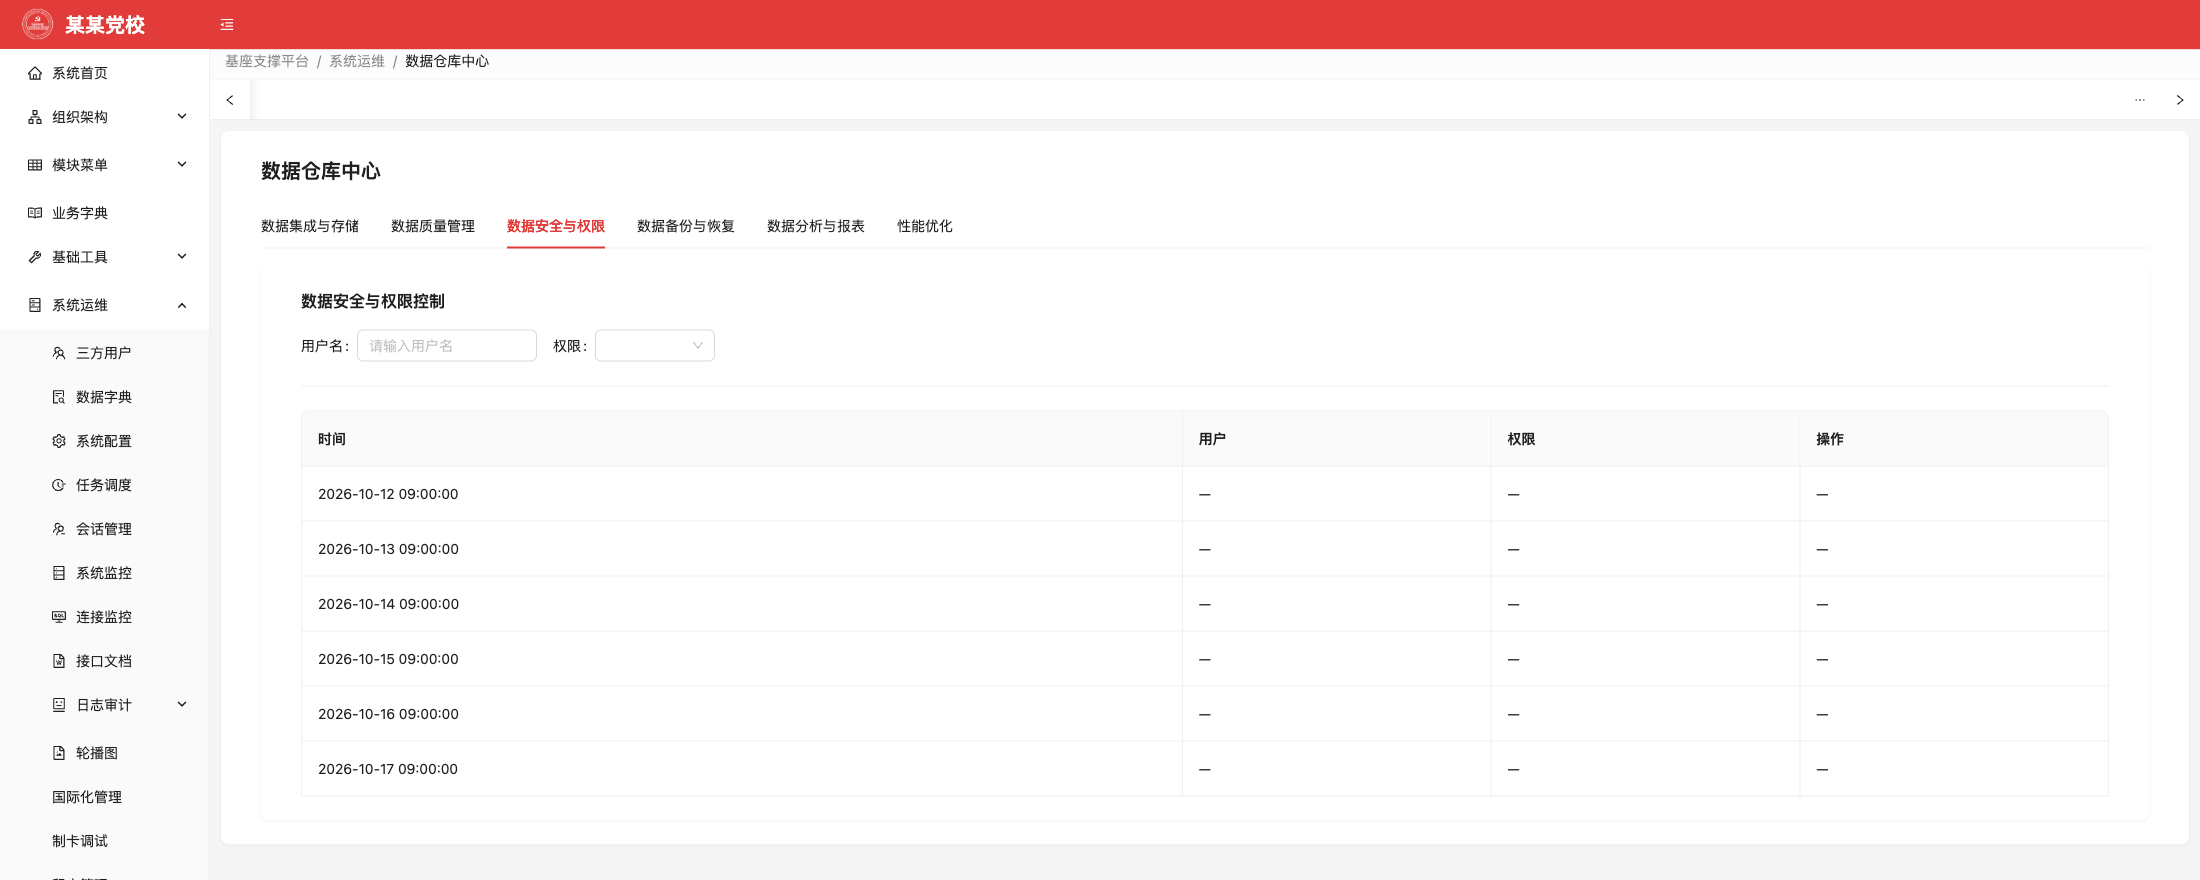
Task: Click the table icon beside 模块菜单
Action: point(35,165)
